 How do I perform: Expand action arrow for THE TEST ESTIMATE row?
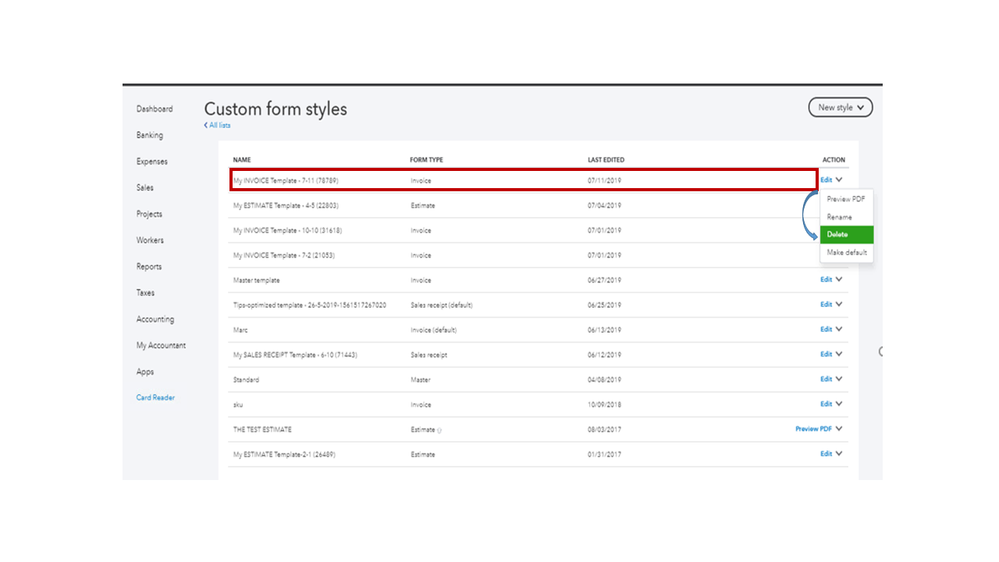pyautogui.click(x=839, y=429)
